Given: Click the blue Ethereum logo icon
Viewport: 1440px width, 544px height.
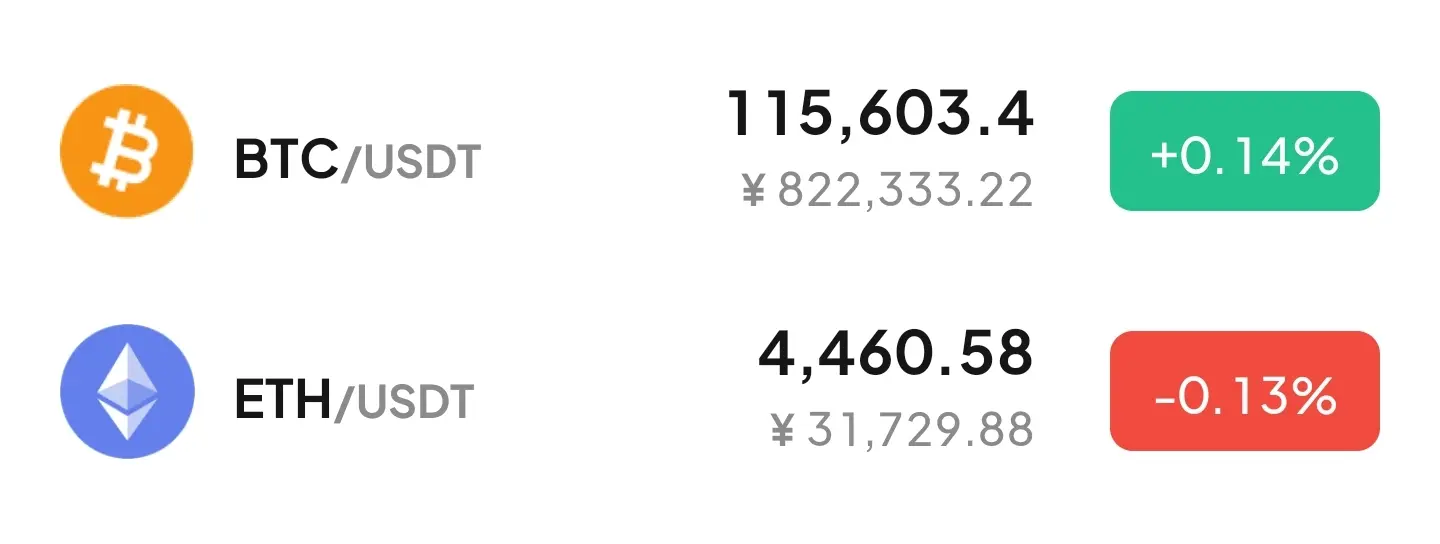Looking at the screenshot, I should point(126,391).
